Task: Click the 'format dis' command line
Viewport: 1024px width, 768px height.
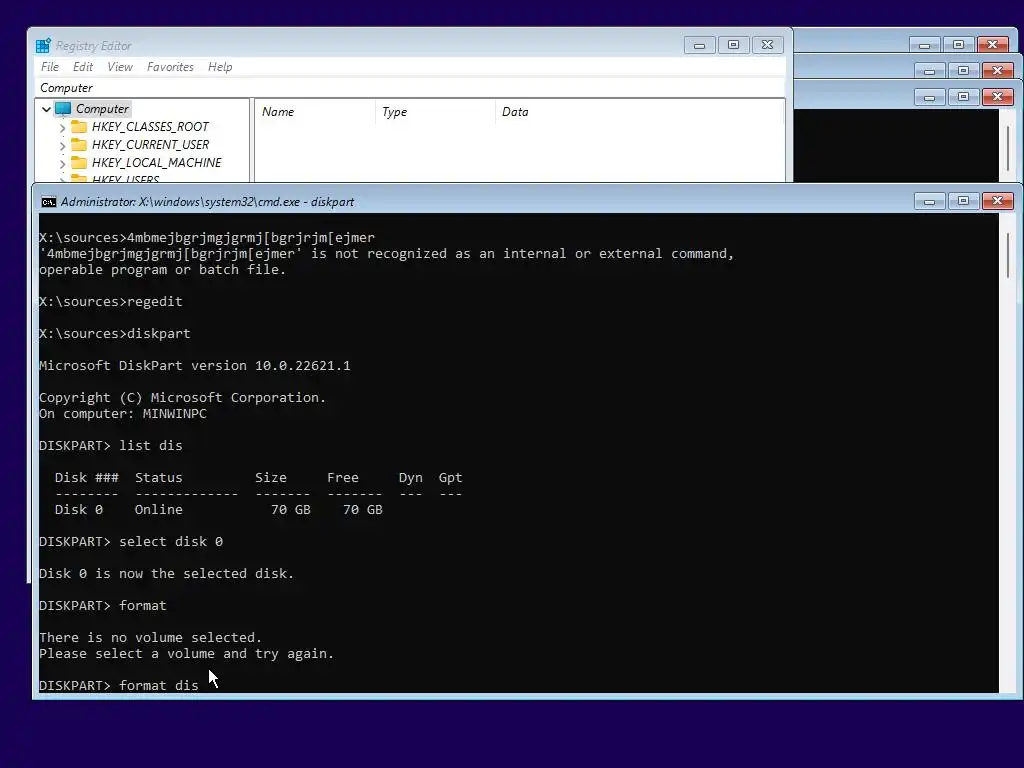Action: 119,685
